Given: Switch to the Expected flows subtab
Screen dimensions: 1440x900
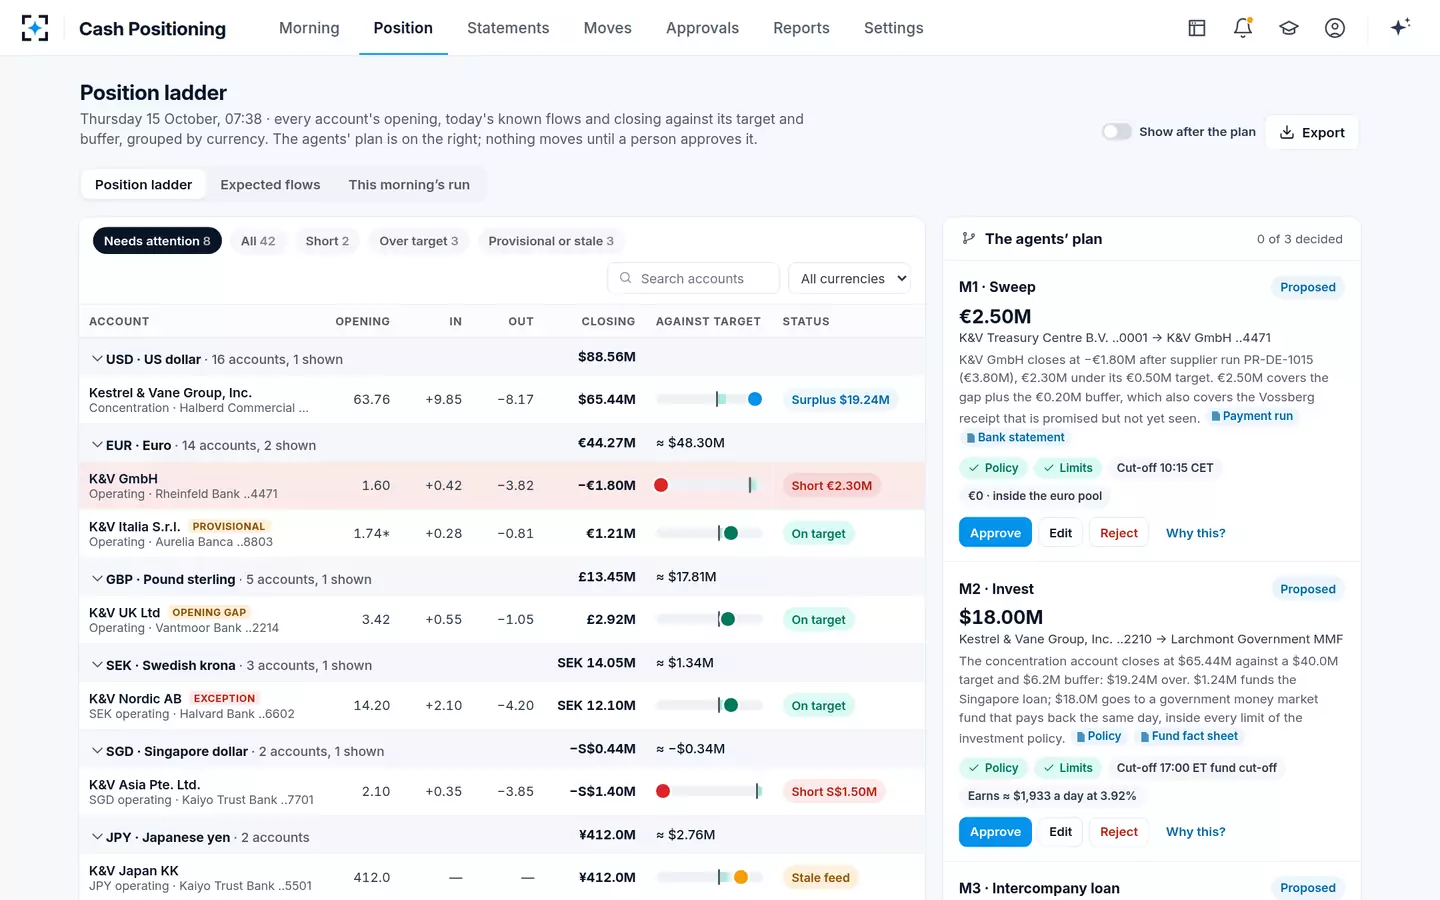Looking at the screenshot, I should point(270,185).
